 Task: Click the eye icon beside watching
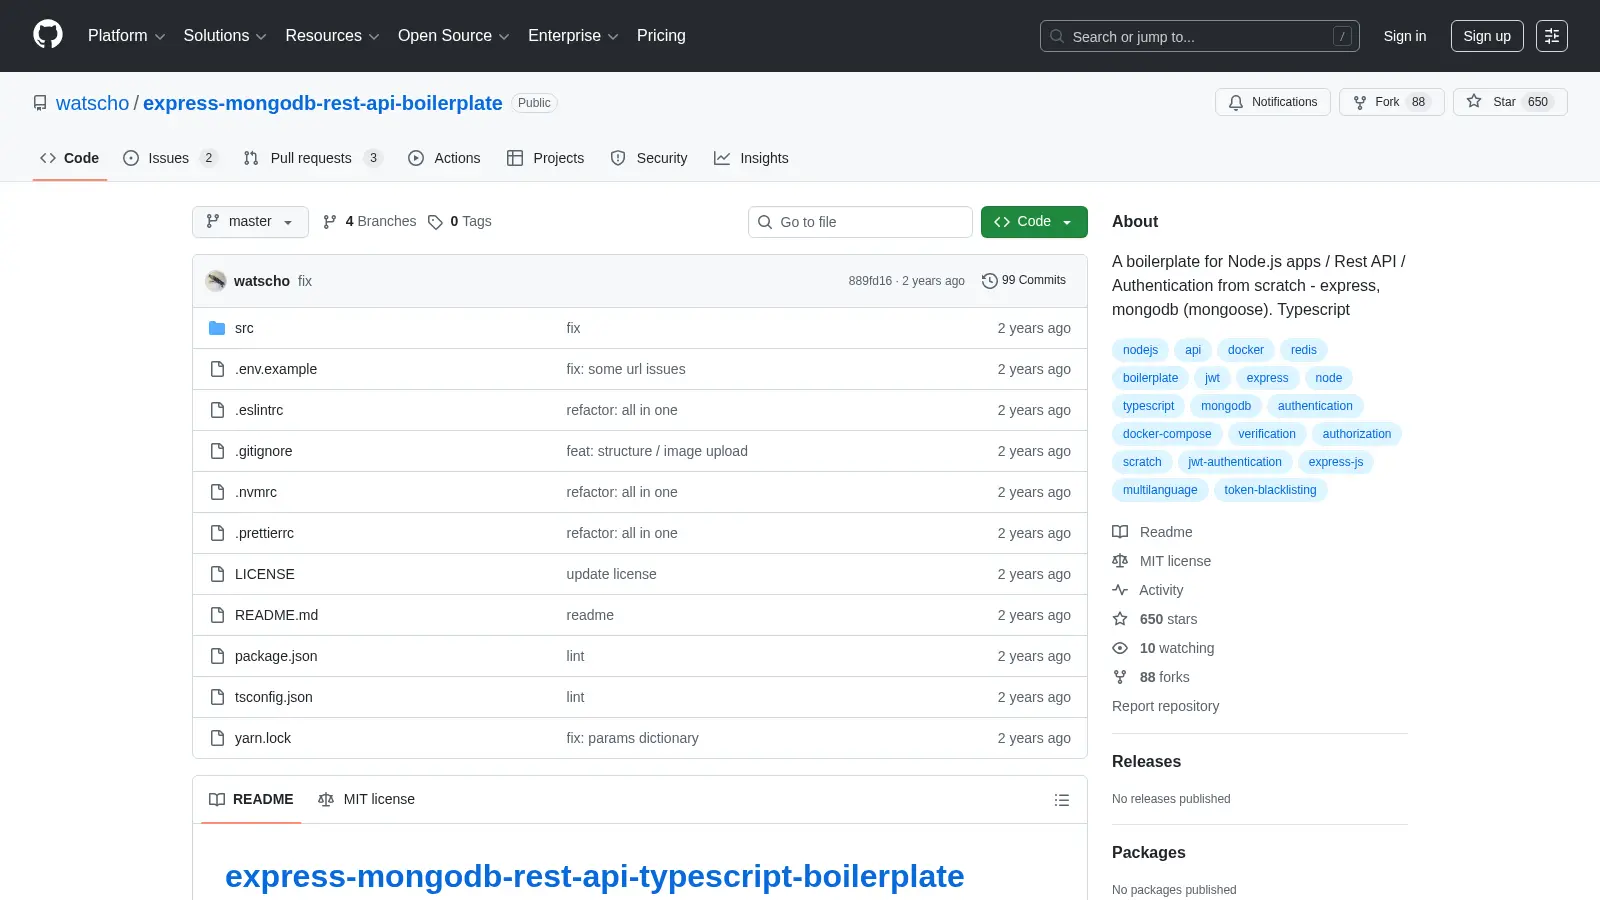pos(1120,648)
